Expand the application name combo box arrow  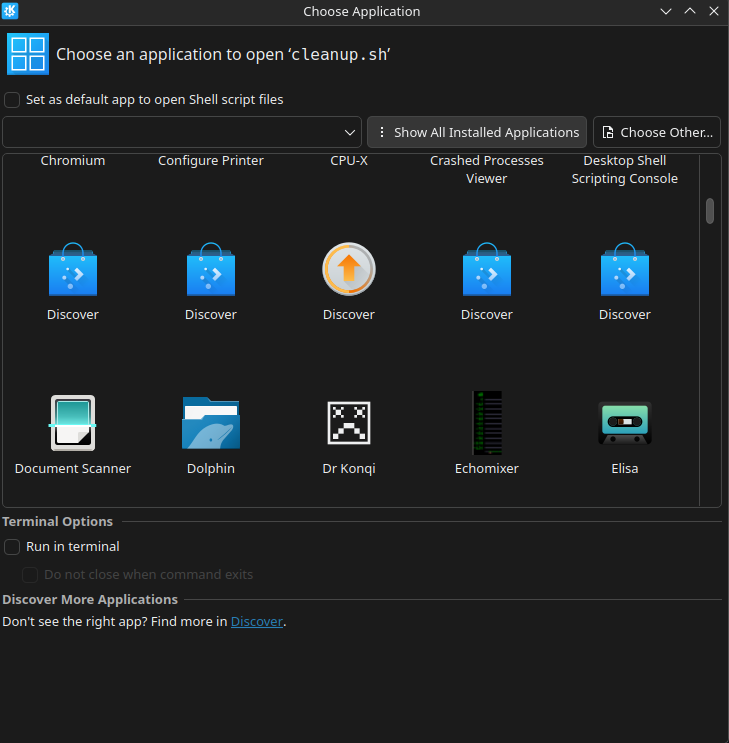point(350,132)
